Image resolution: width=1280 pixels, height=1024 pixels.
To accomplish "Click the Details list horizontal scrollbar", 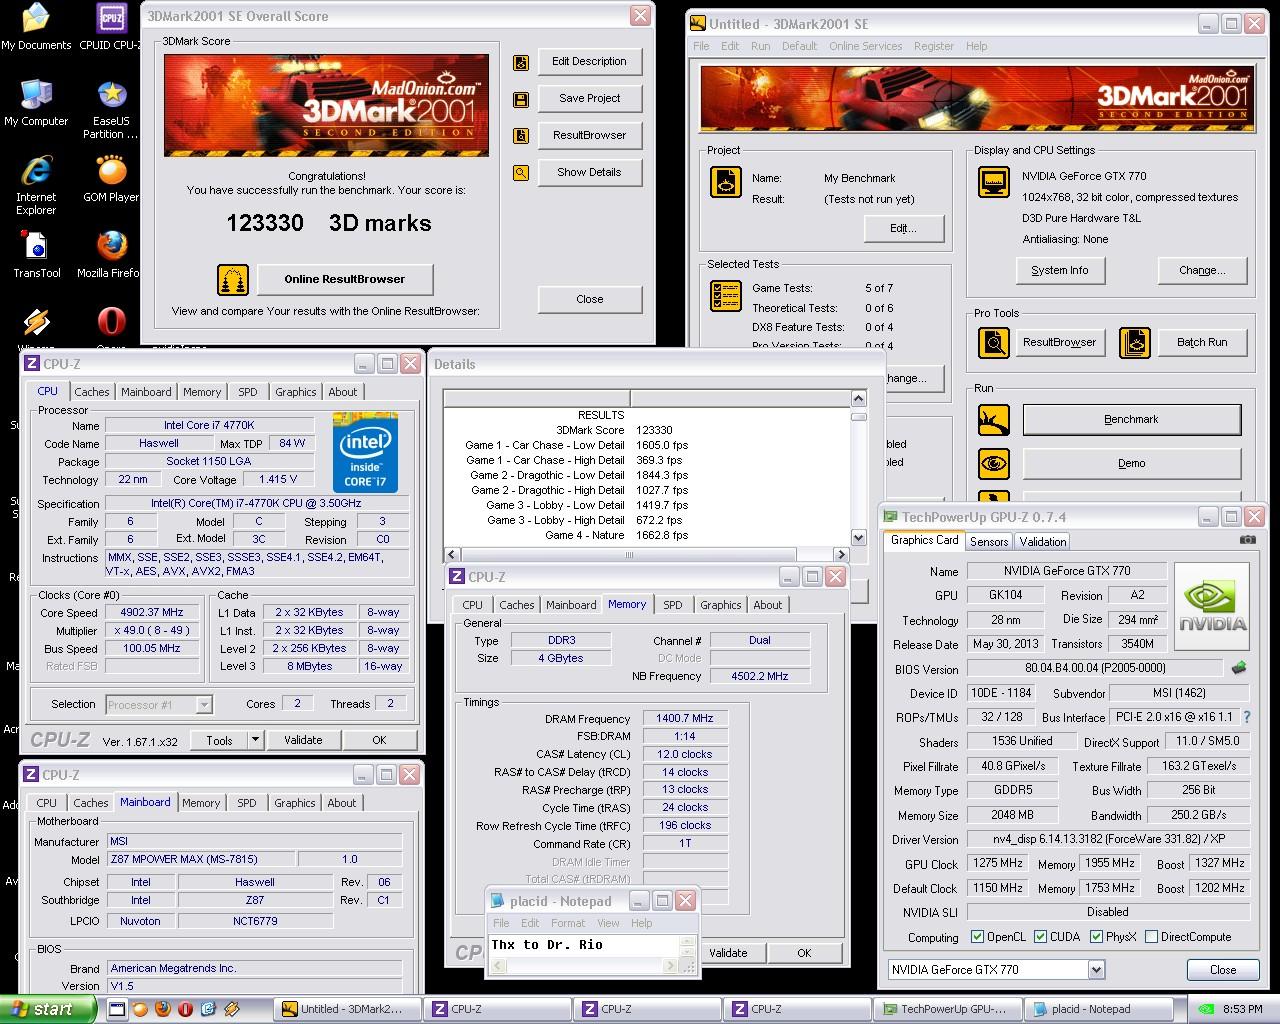I will tap(647, 554).
